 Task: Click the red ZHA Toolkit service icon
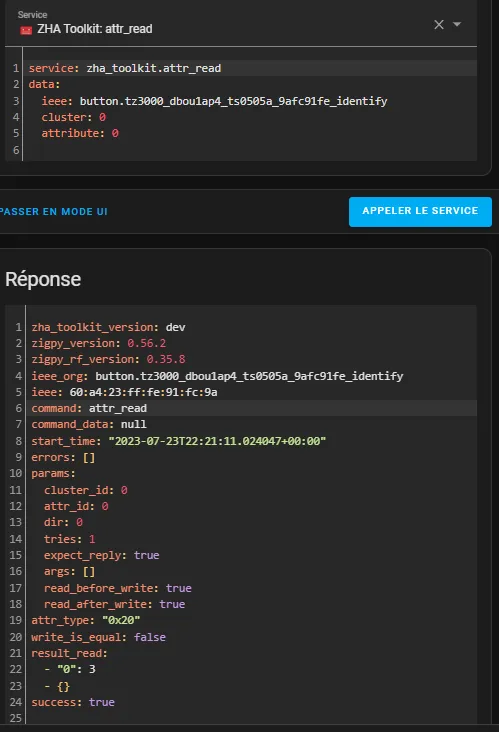pos(26,30)
